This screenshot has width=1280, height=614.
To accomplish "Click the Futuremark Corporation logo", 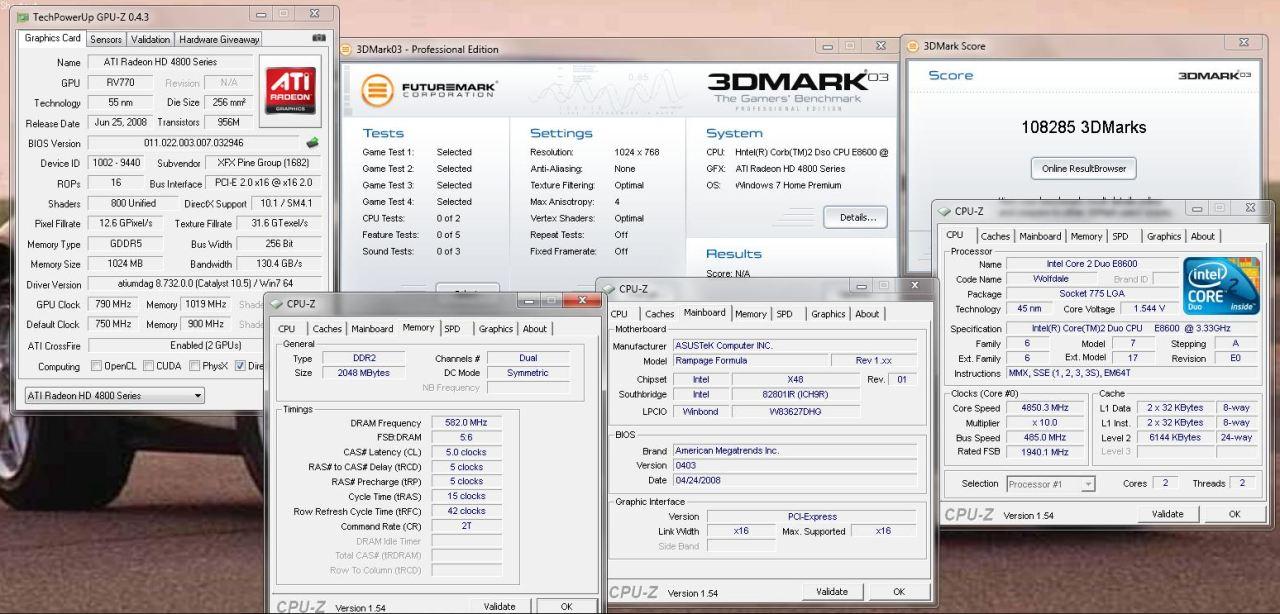I will point(430,89).
